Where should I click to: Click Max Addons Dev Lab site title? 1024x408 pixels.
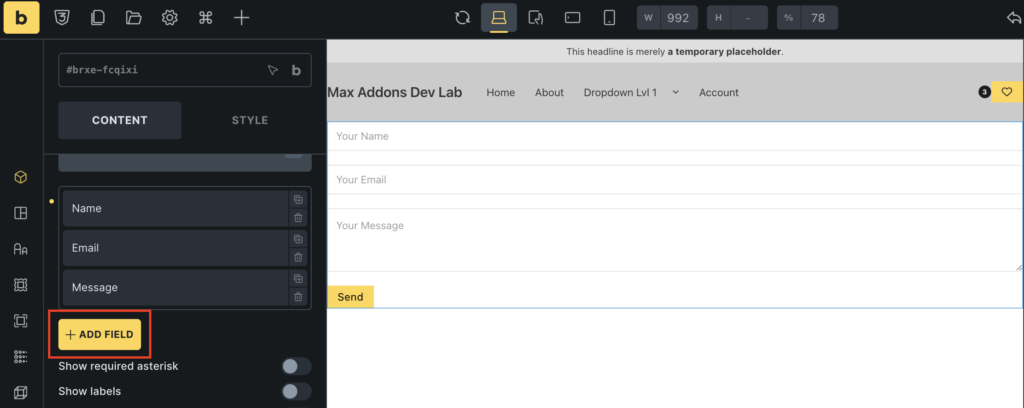pos(394,92)
